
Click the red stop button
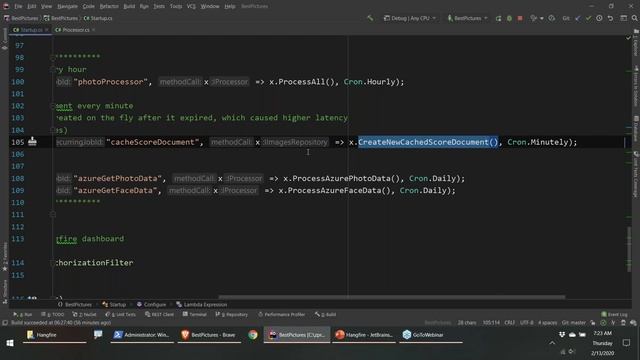(520, 18)
